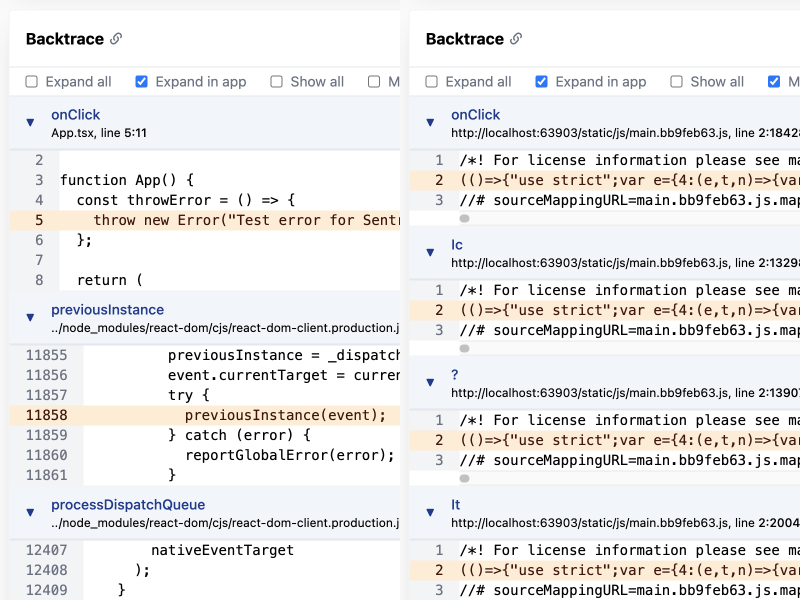Open the processDispatchQueue function name

click(x=128, y=505)
